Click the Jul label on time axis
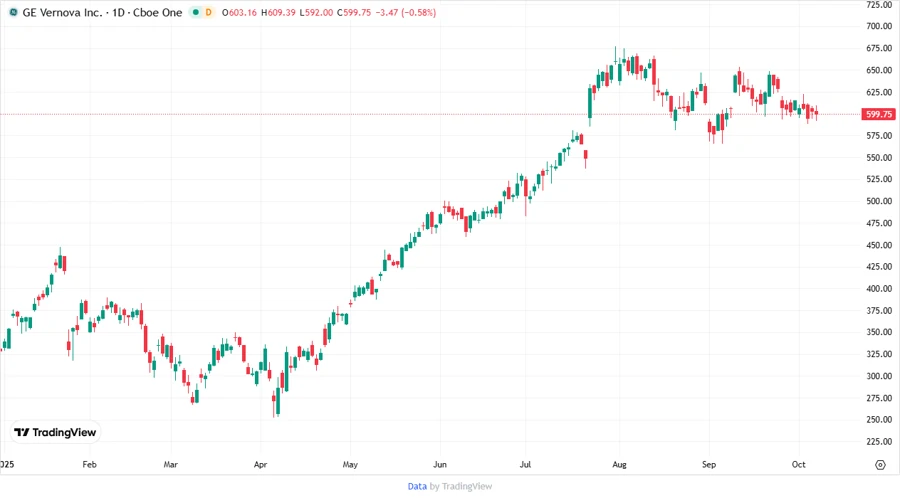 (525, 465)
